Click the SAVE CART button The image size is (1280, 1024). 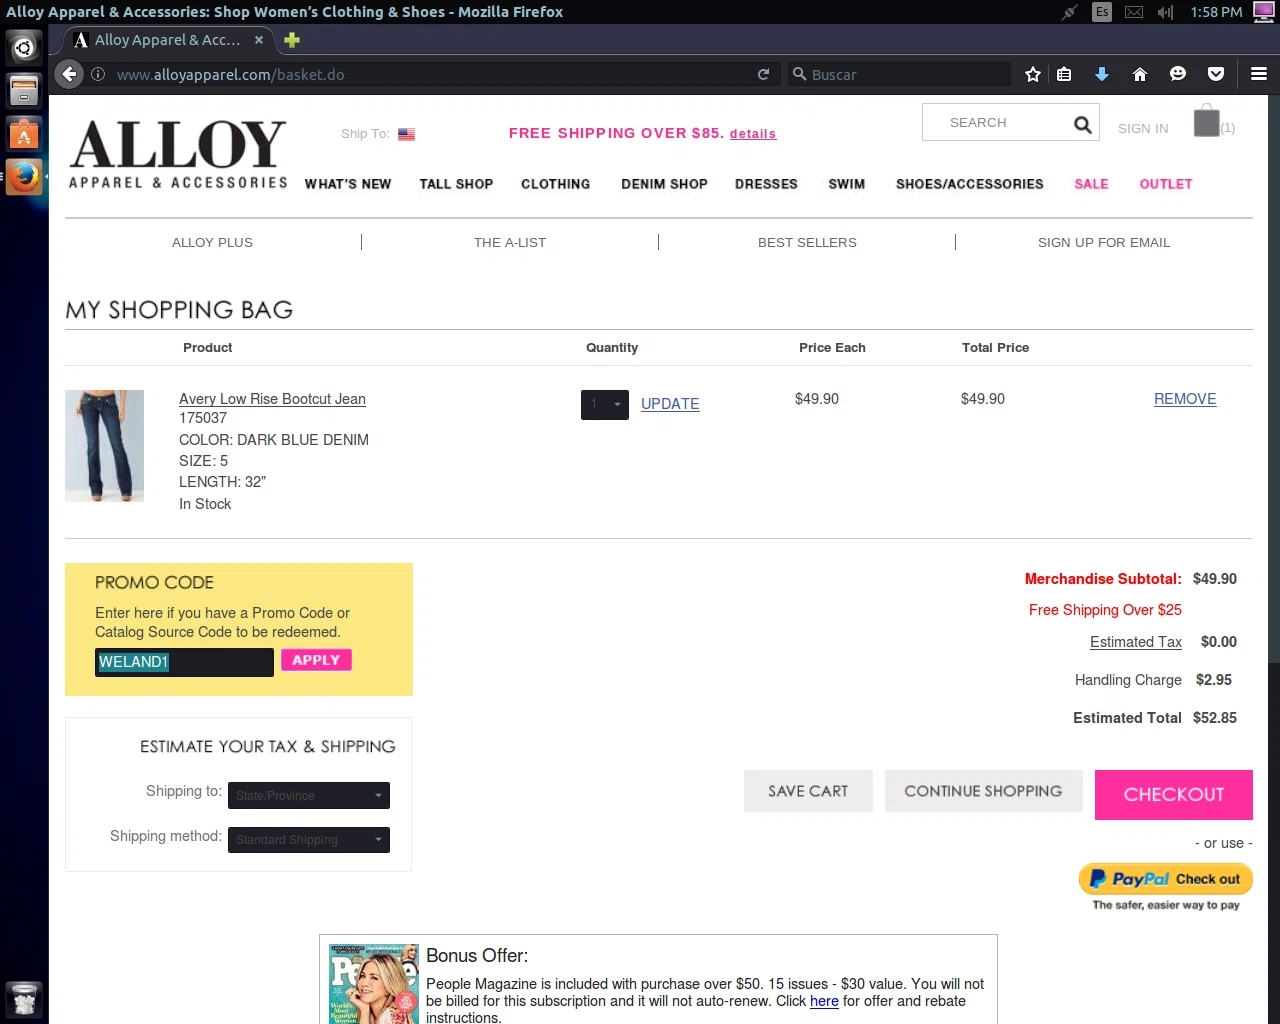click(808, 791)
